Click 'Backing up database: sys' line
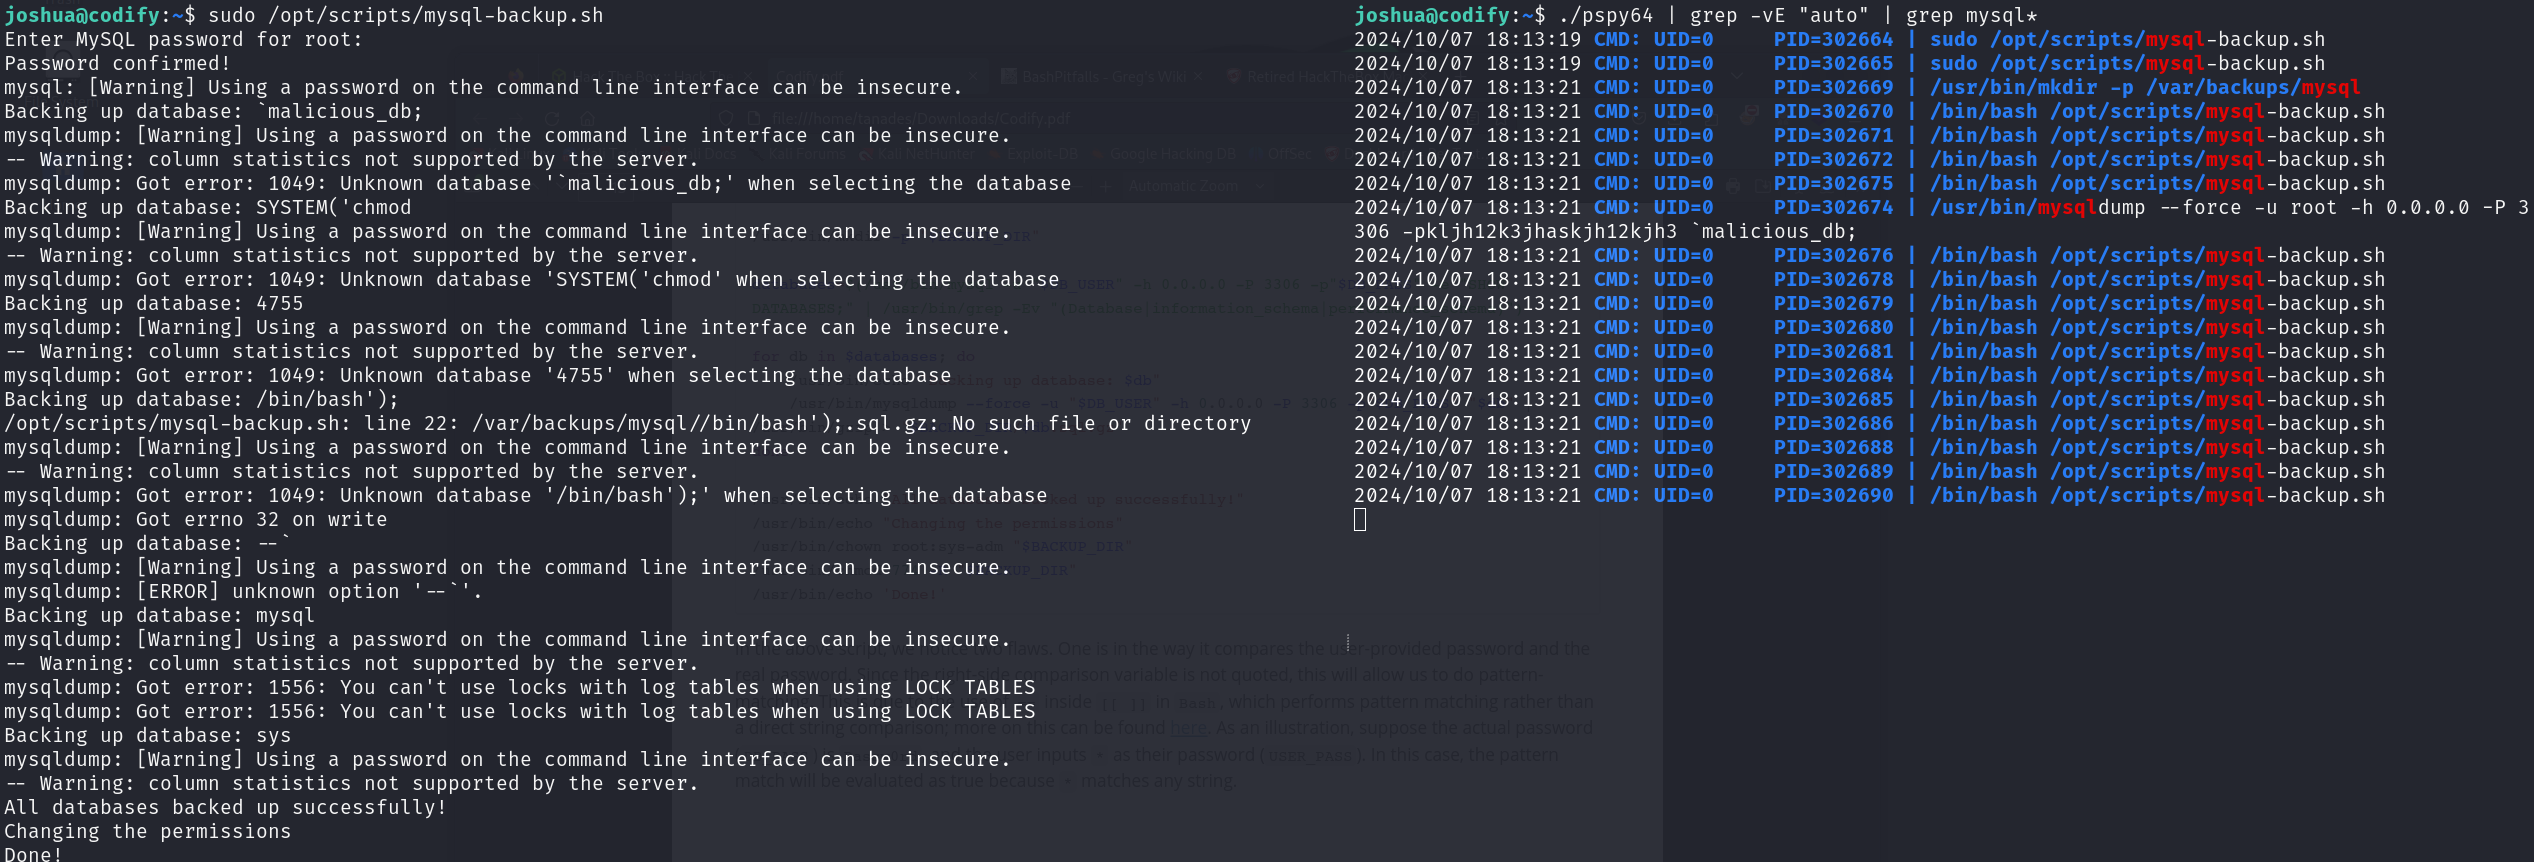Viewport: 2534px width, 862px height. tap(148, 735)
